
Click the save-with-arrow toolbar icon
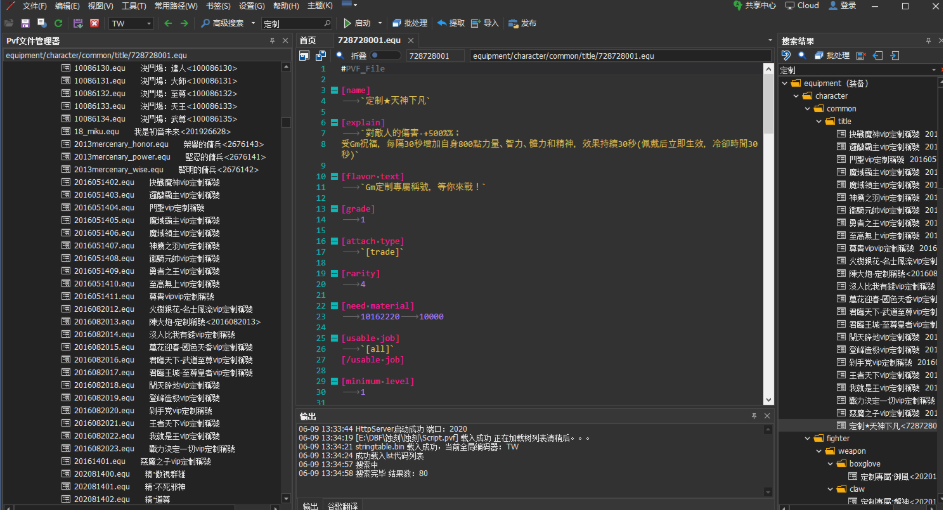[x=78, y=23]
